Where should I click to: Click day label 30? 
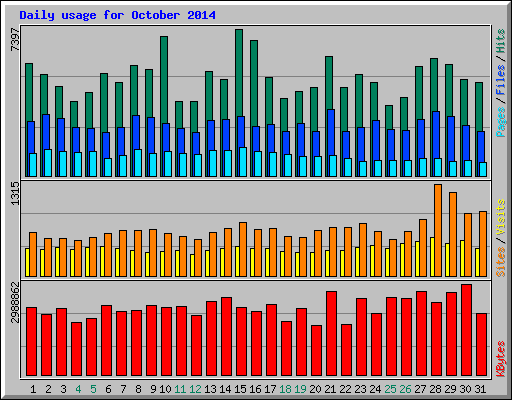pyautogui.click(x=465, y=389)
